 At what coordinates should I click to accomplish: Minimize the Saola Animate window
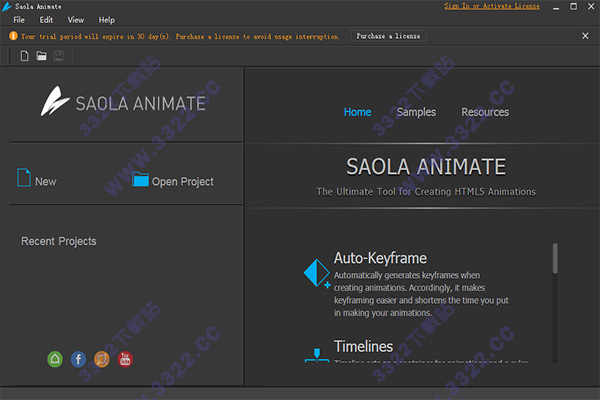pos(556,7)
